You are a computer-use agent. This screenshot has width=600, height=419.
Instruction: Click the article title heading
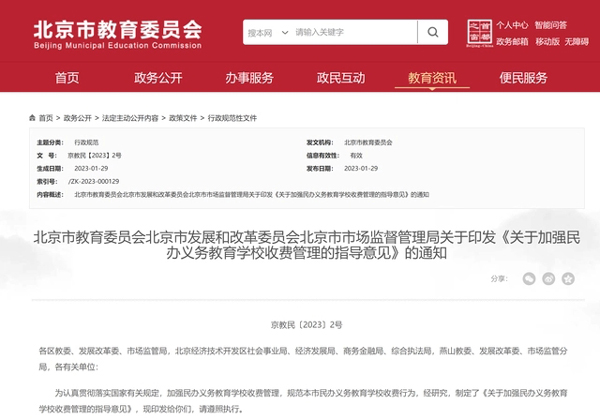pyautogui.click(x=307, y=245)
